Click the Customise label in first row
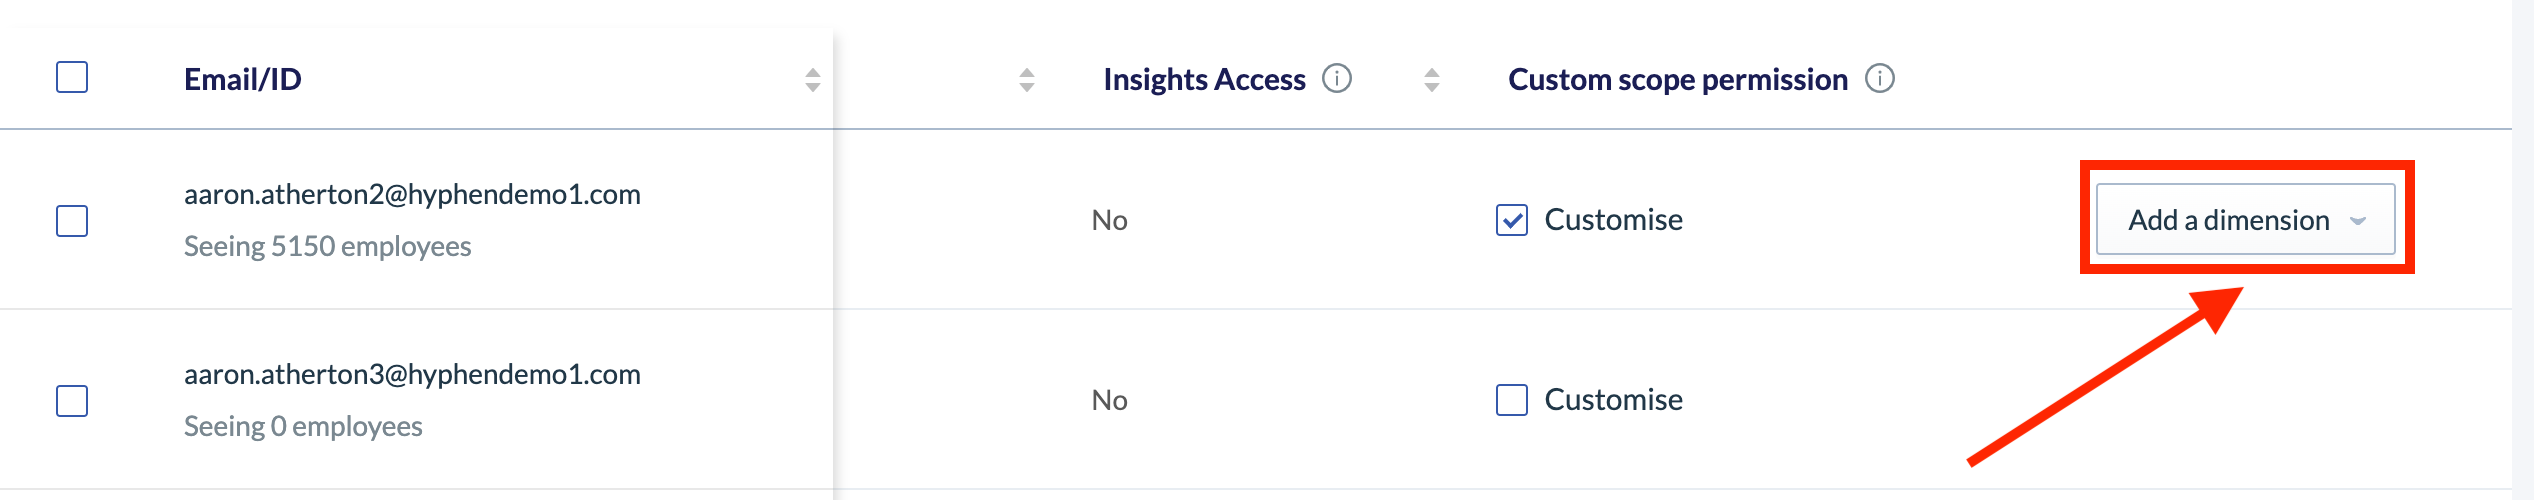2534x500 pixels. (1613, 219)
